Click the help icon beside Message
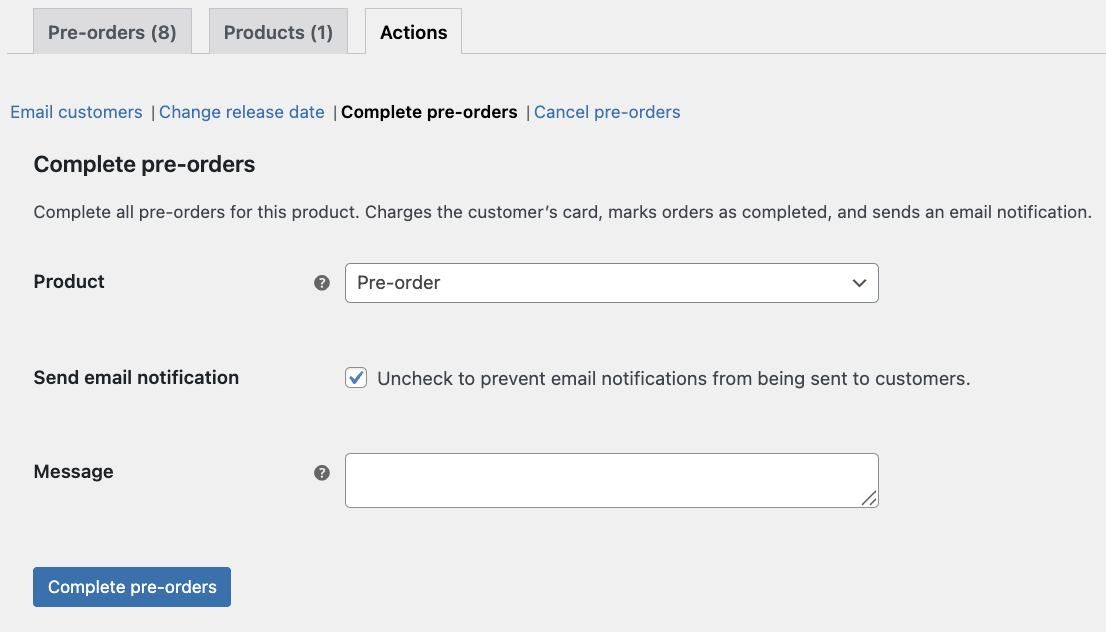This screenshot has height=632, width=1106. pos(322,473)
